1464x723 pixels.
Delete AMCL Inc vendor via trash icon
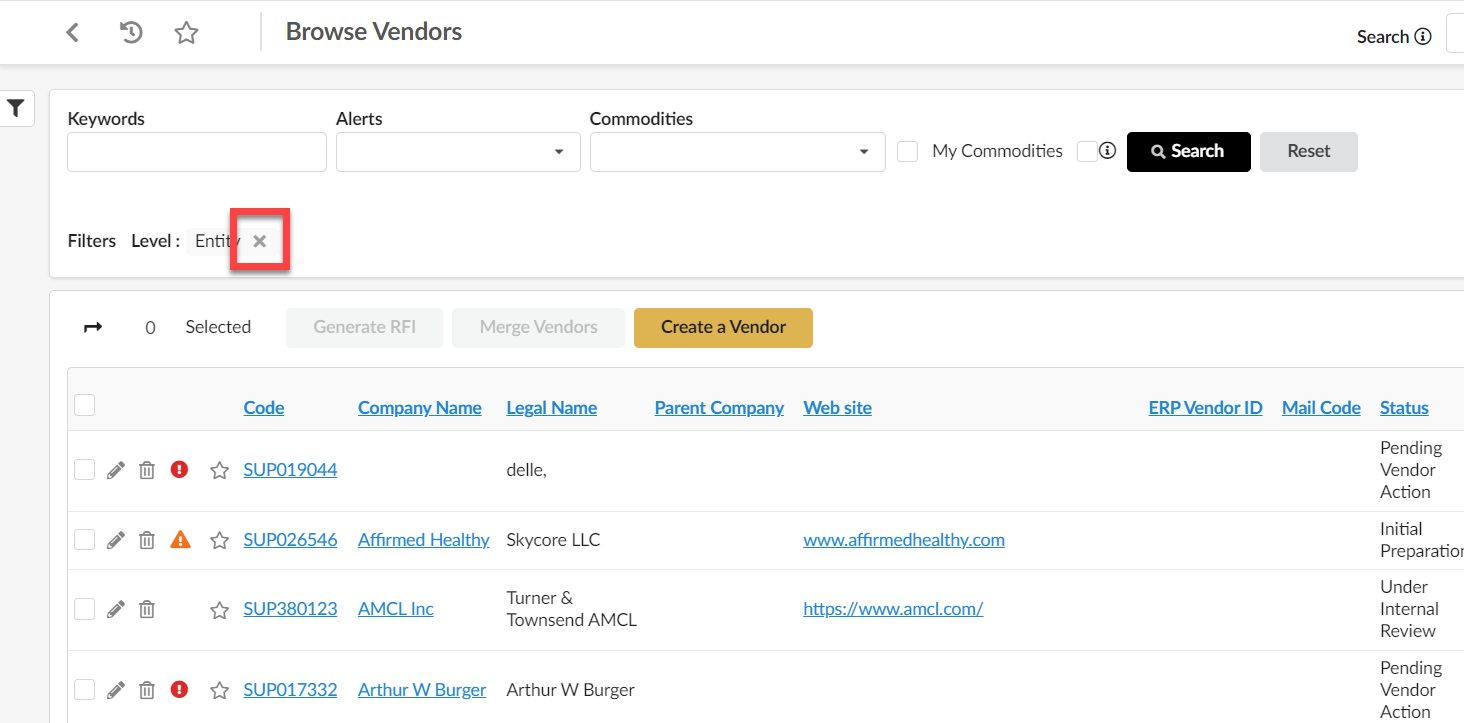click(147, 609)
